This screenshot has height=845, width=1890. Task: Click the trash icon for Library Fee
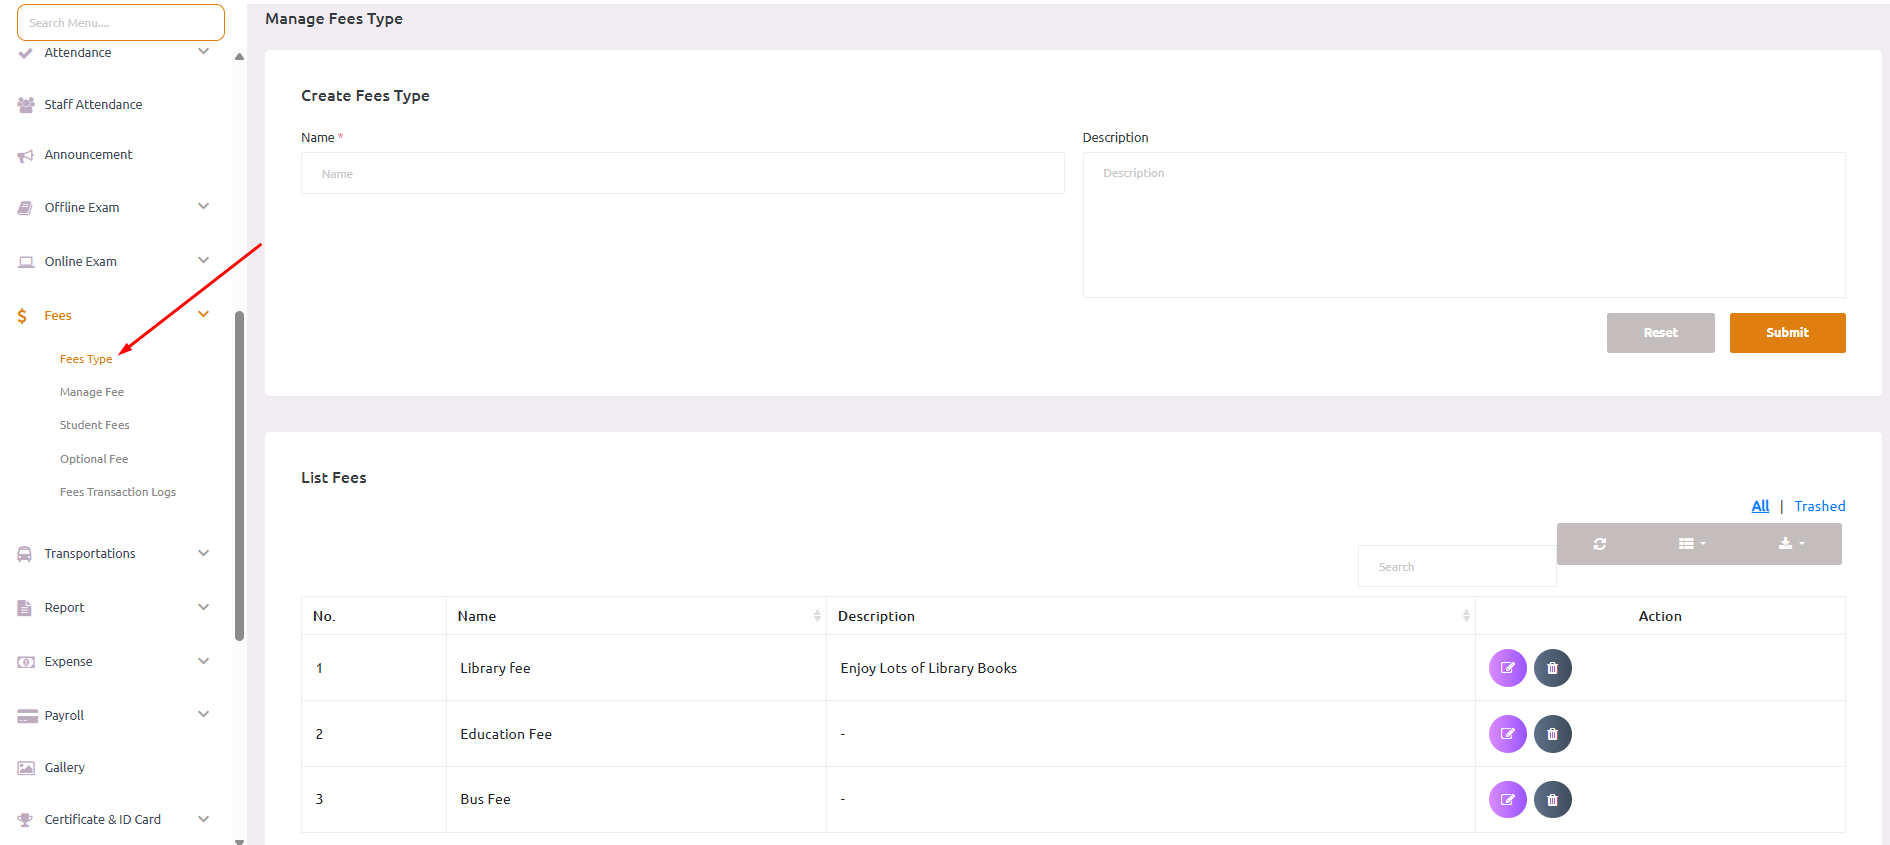coord(1552,668)
